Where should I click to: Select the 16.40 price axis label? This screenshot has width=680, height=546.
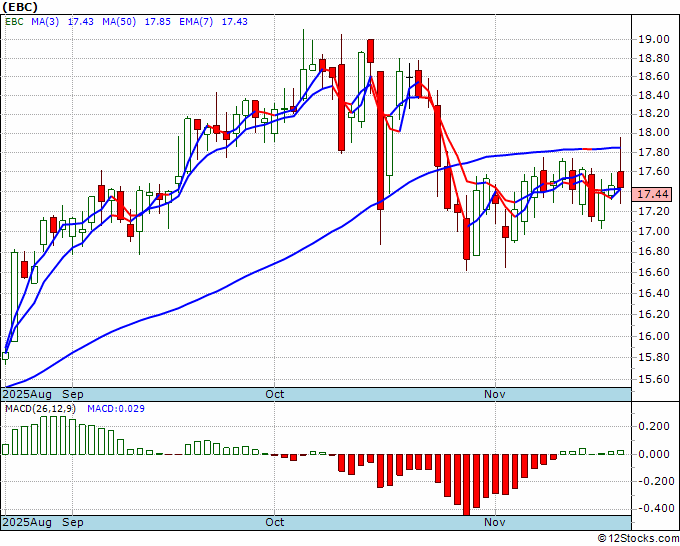click(654, 293)
